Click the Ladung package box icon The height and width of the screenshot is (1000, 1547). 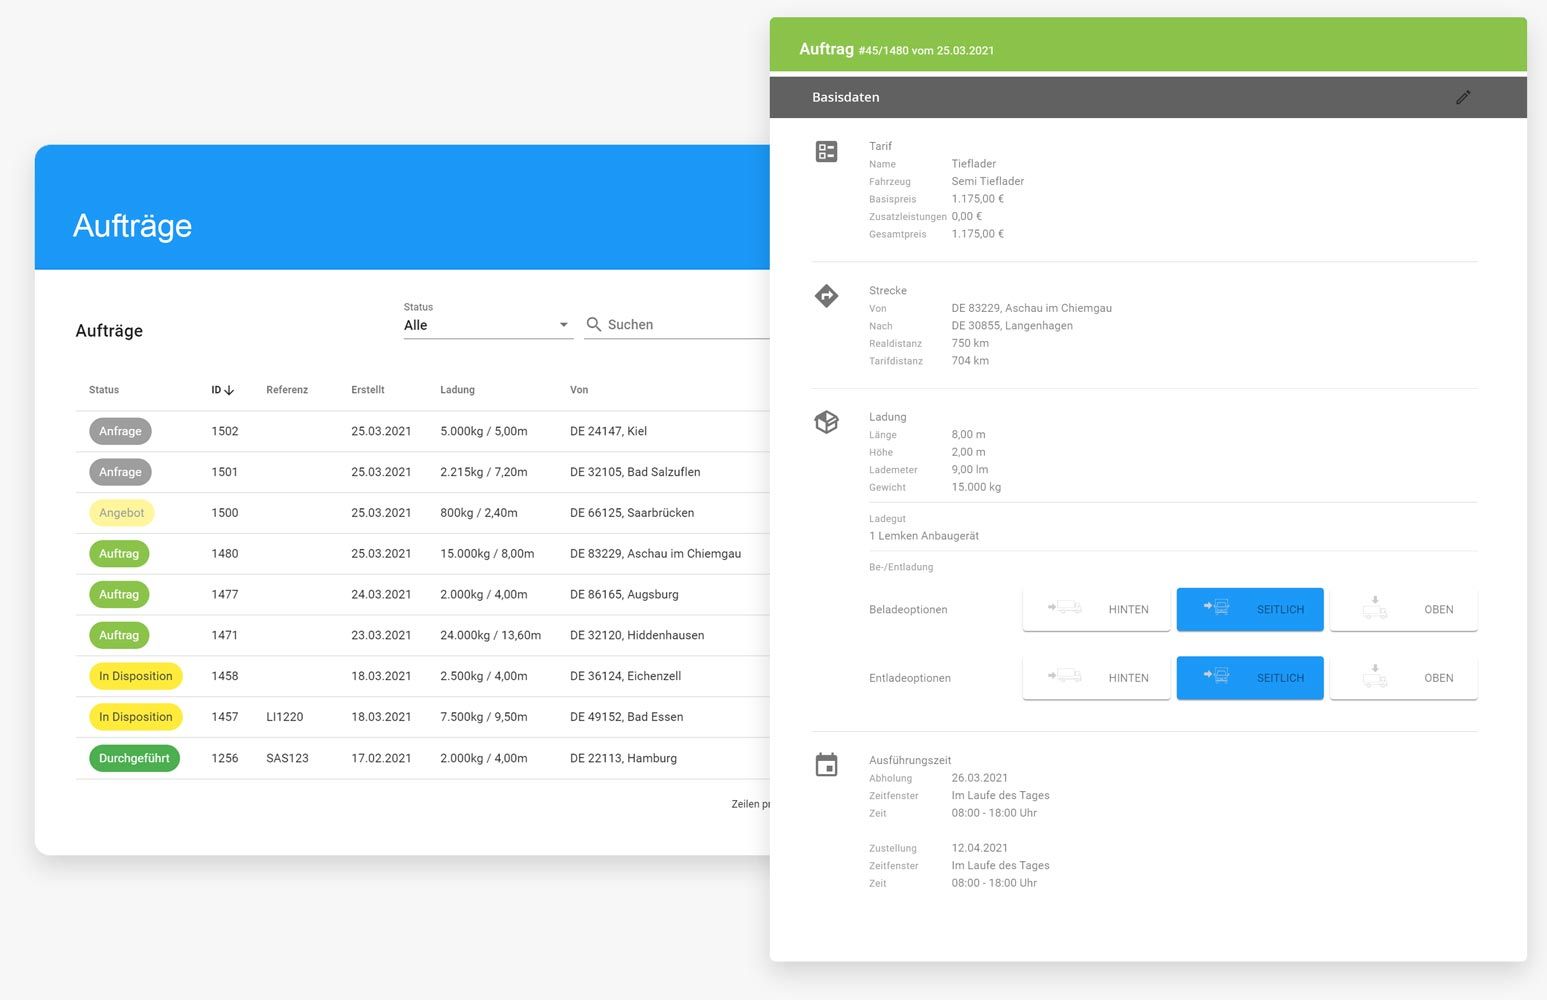click(827, 422)
